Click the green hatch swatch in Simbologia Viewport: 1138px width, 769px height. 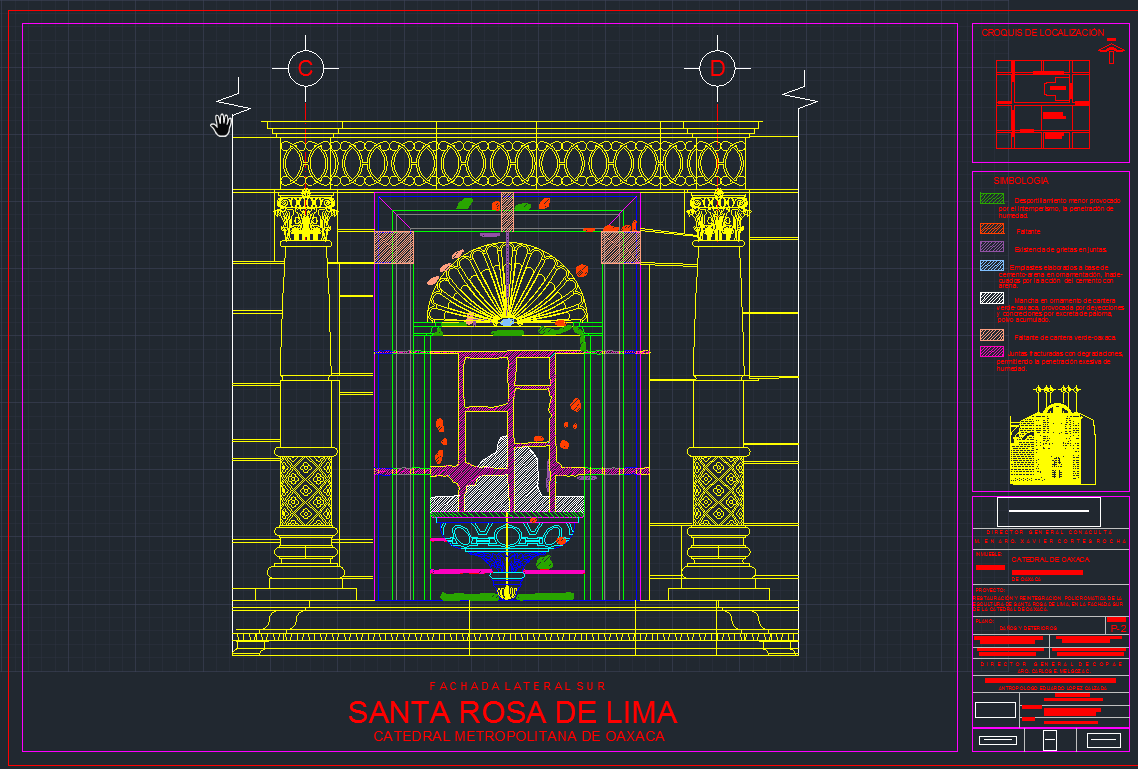[x=991, y=200]
